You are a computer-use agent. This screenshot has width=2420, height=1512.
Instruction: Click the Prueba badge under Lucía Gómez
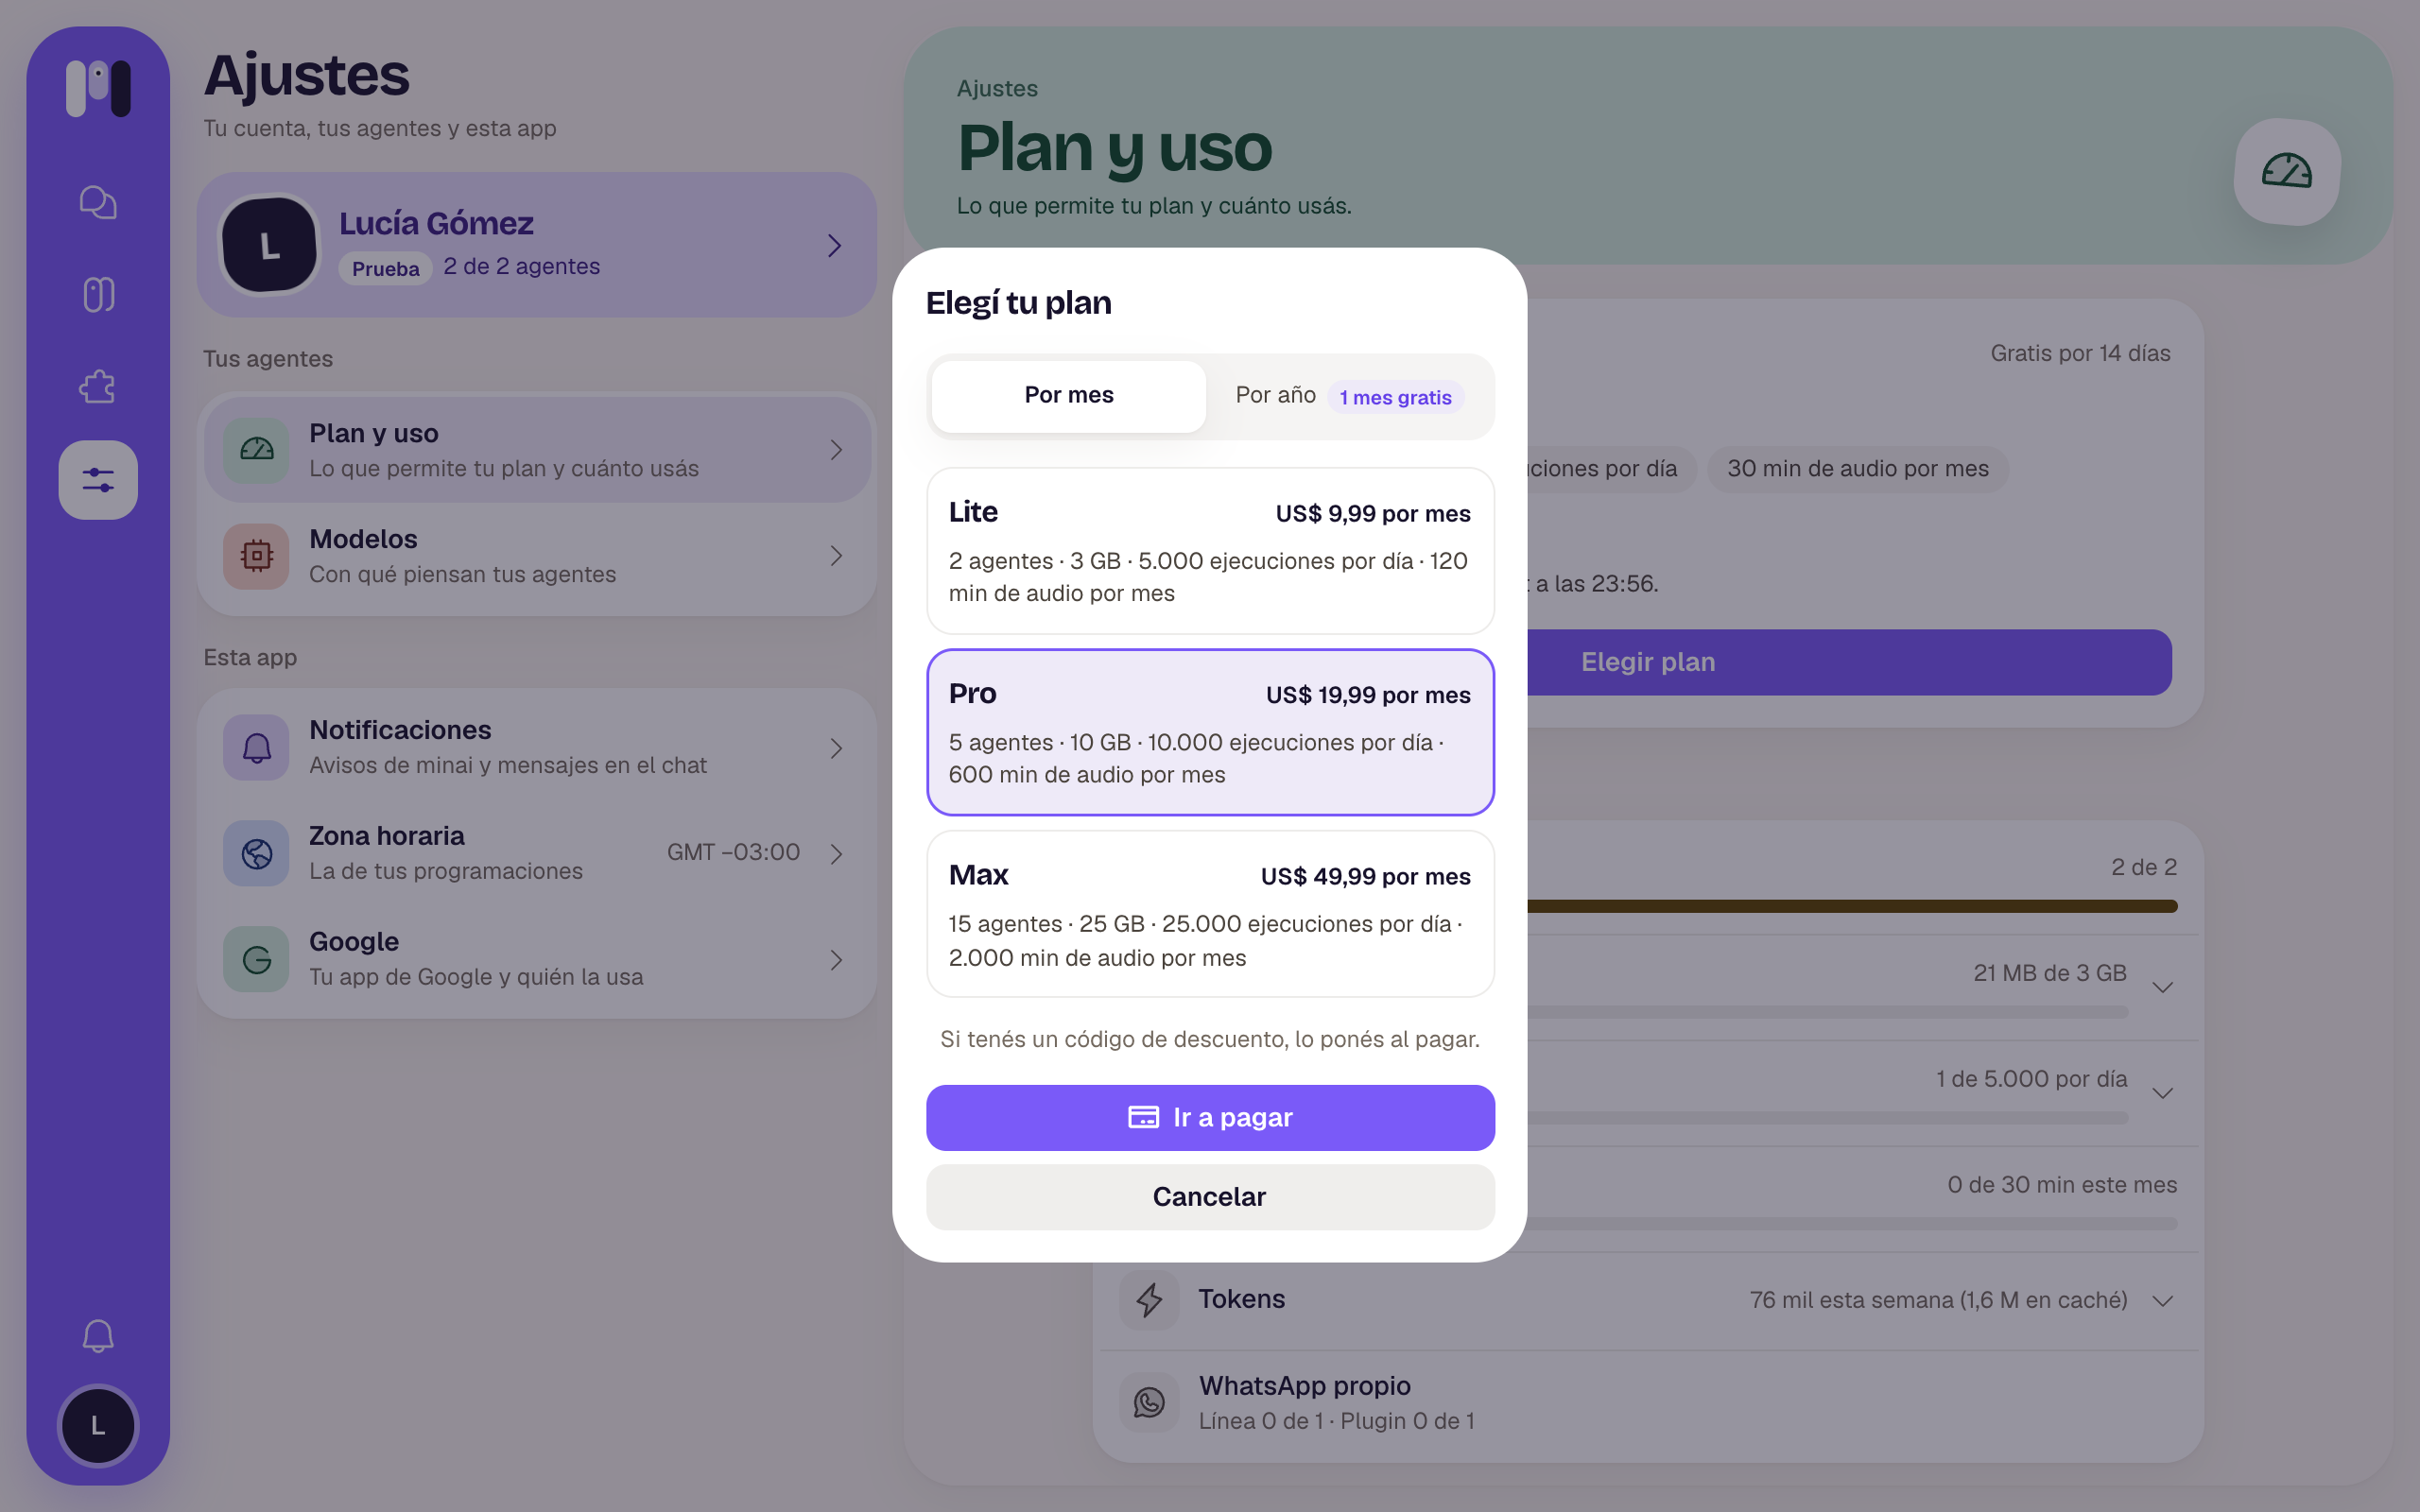(x=385, y=268)
